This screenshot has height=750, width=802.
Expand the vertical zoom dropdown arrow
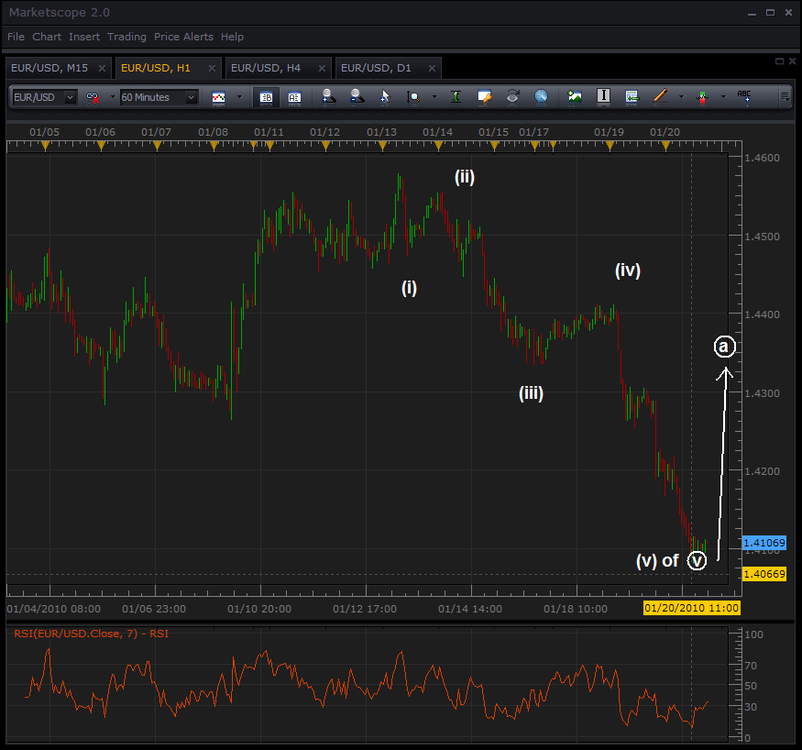pos(434,97)
